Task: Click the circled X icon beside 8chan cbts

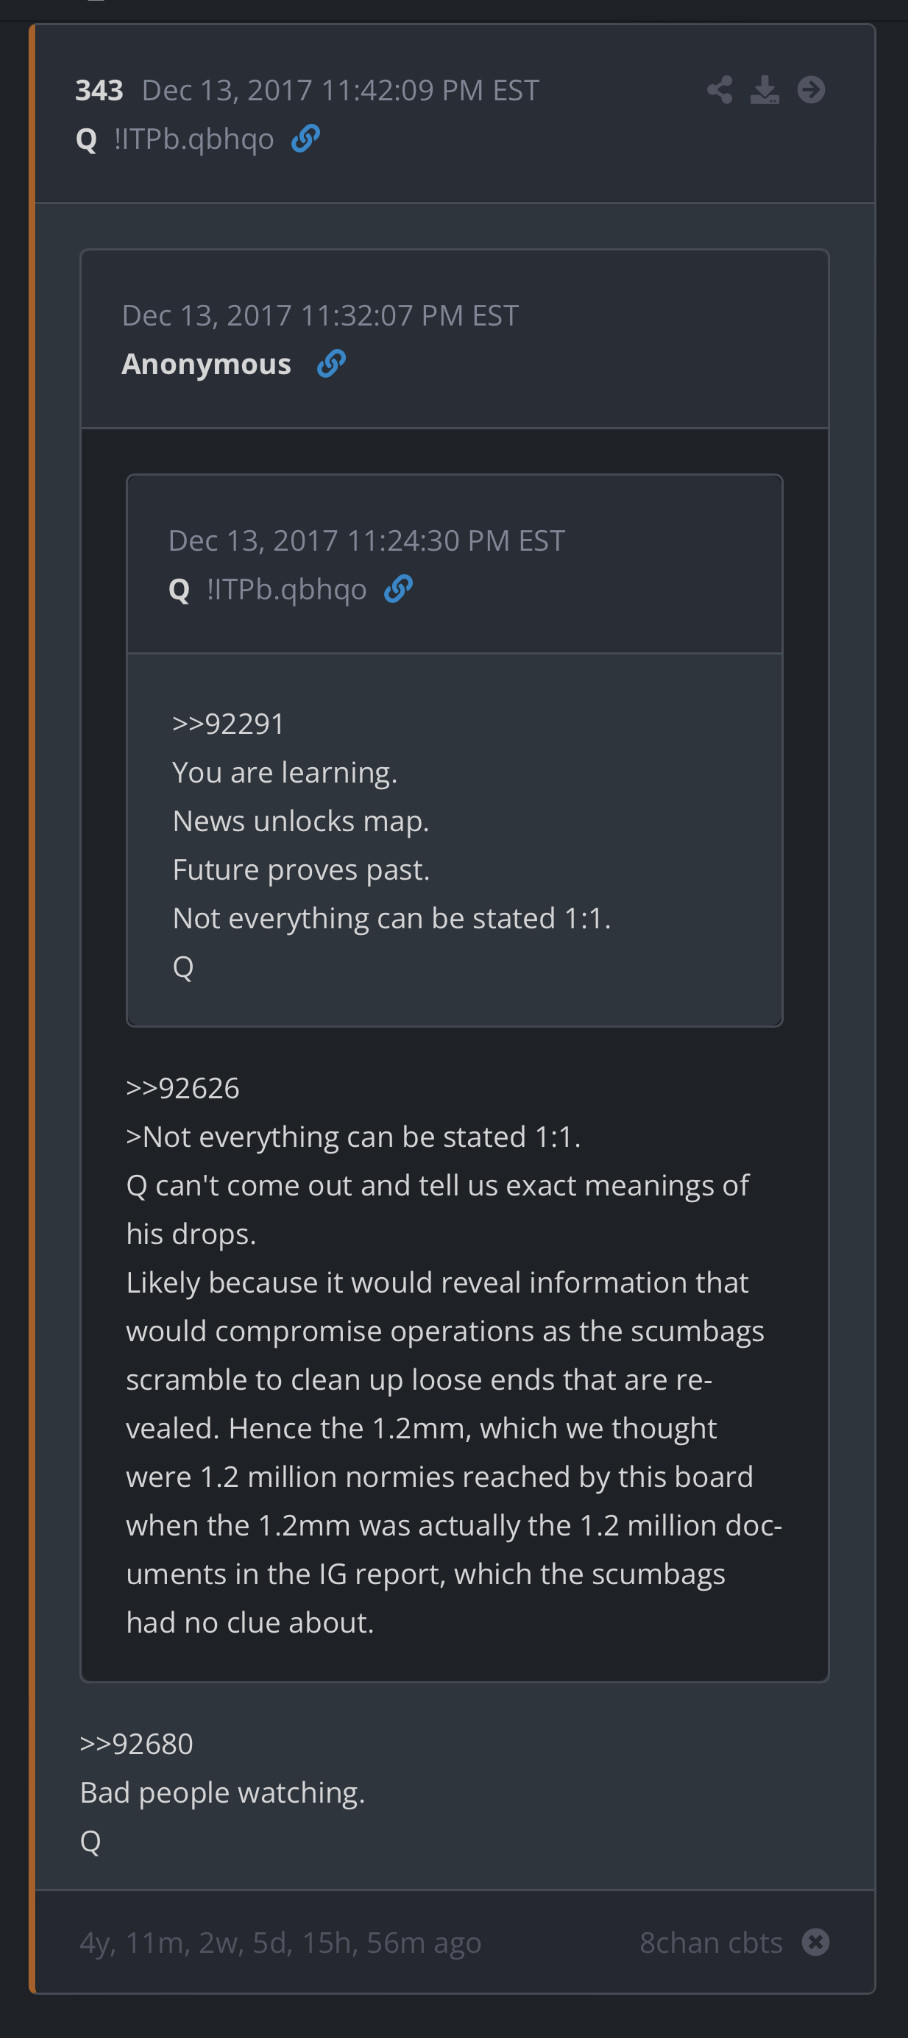Action: click(816, 1942)
